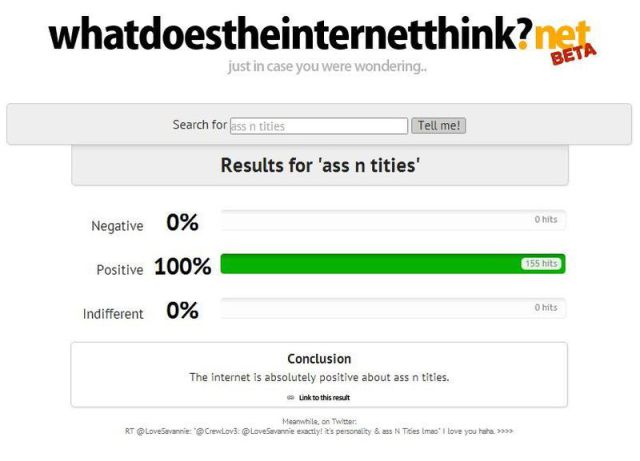
Task: Open "Link to this result" link
Action: [x=324, y=397]
